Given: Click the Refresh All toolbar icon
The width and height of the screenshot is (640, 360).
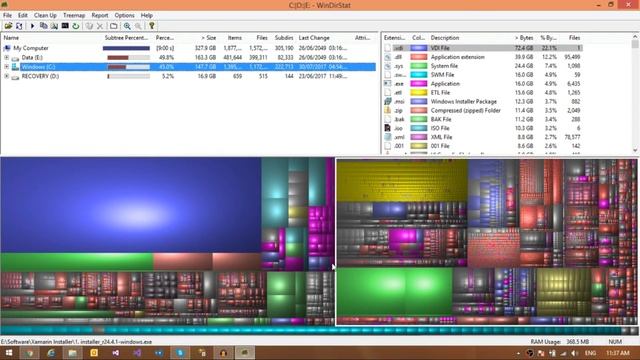Looking at the screenshot, I should click(x=19, y=26).
